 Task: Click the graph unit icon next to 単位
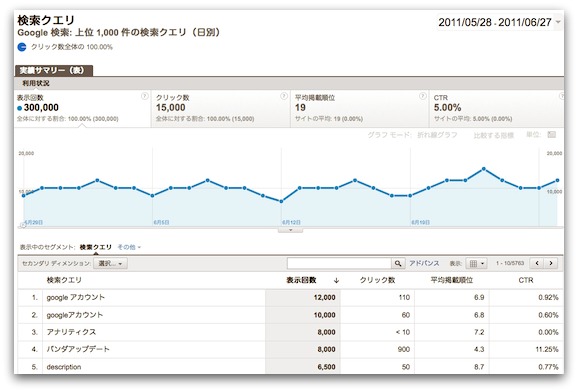(x=551, y=135)
